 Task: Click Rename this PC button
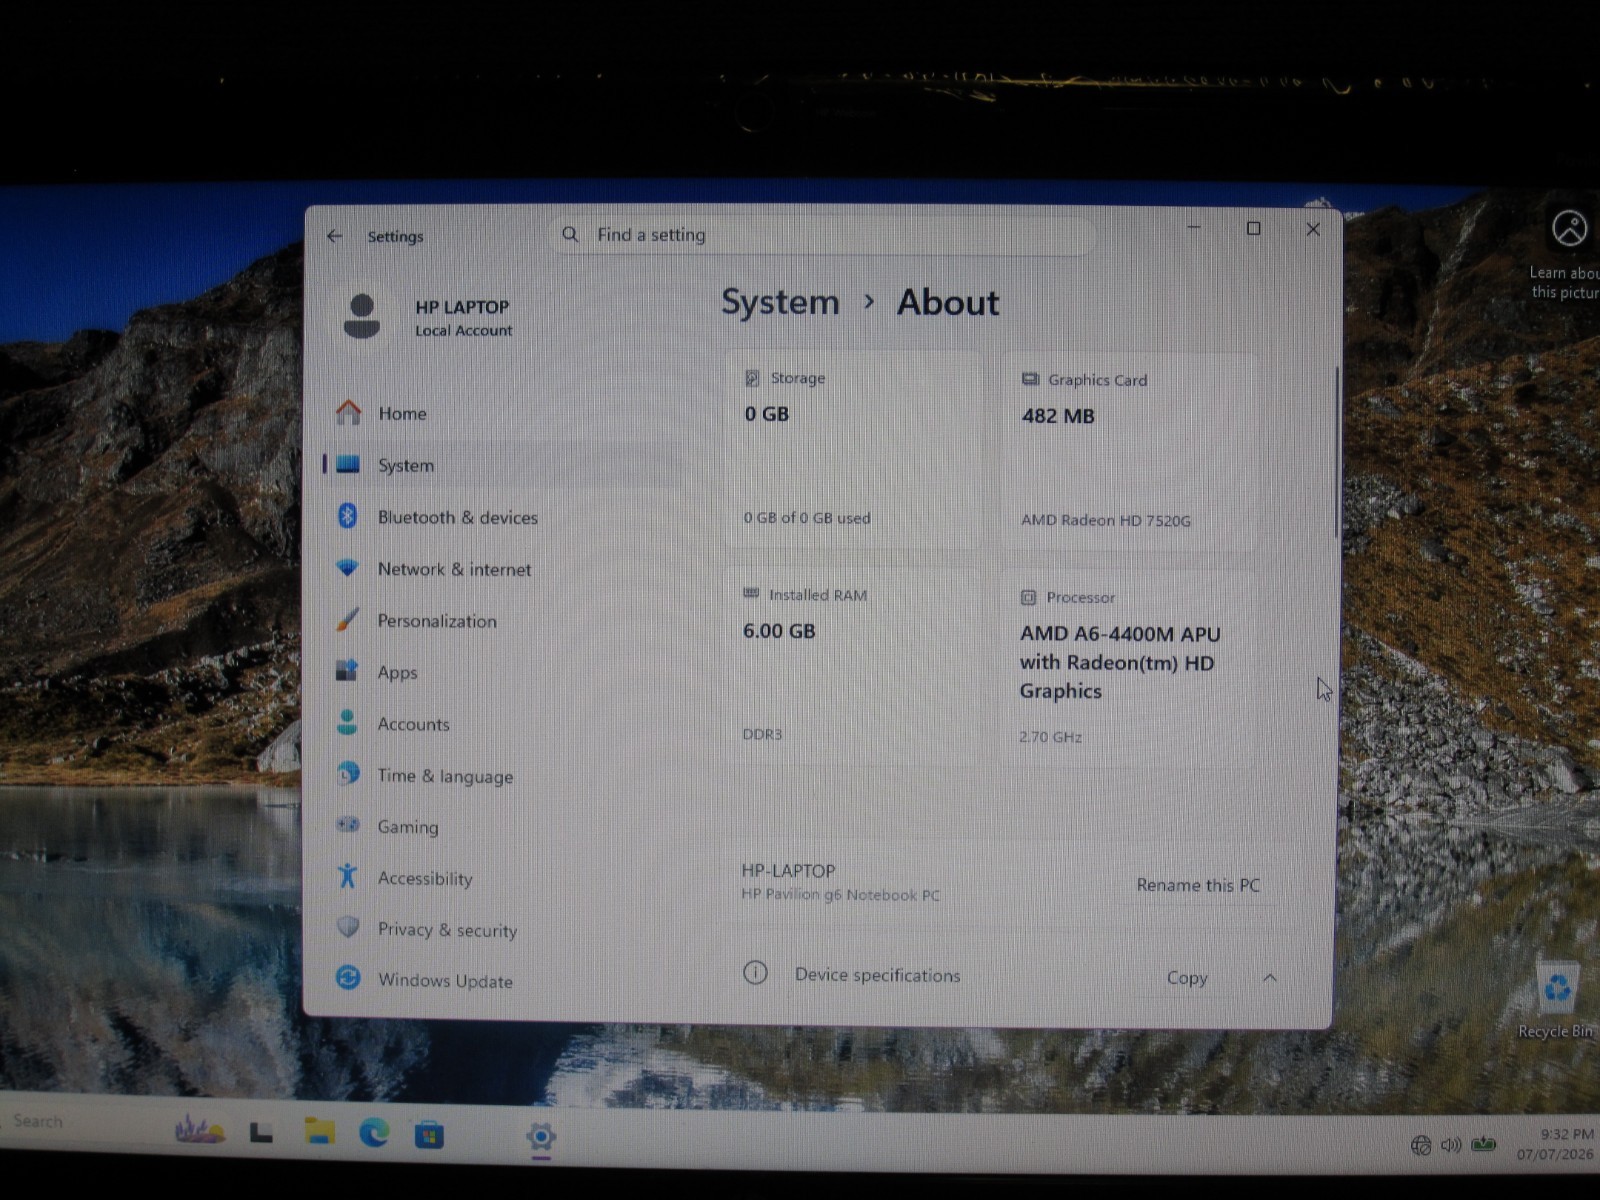coord(1198,885)
